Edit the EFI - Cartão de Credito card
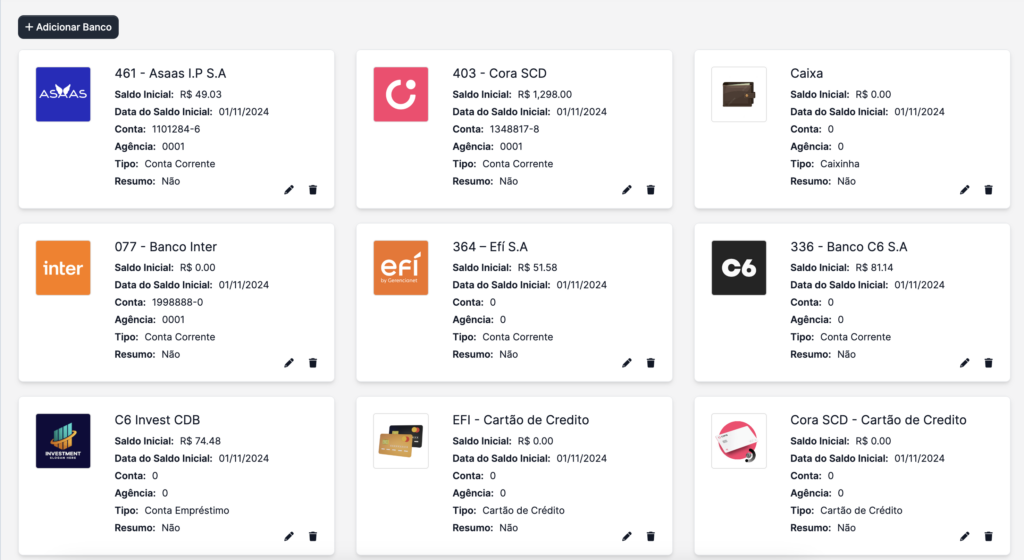Viewport: 1024px width, 560px height. coord(627,536)
